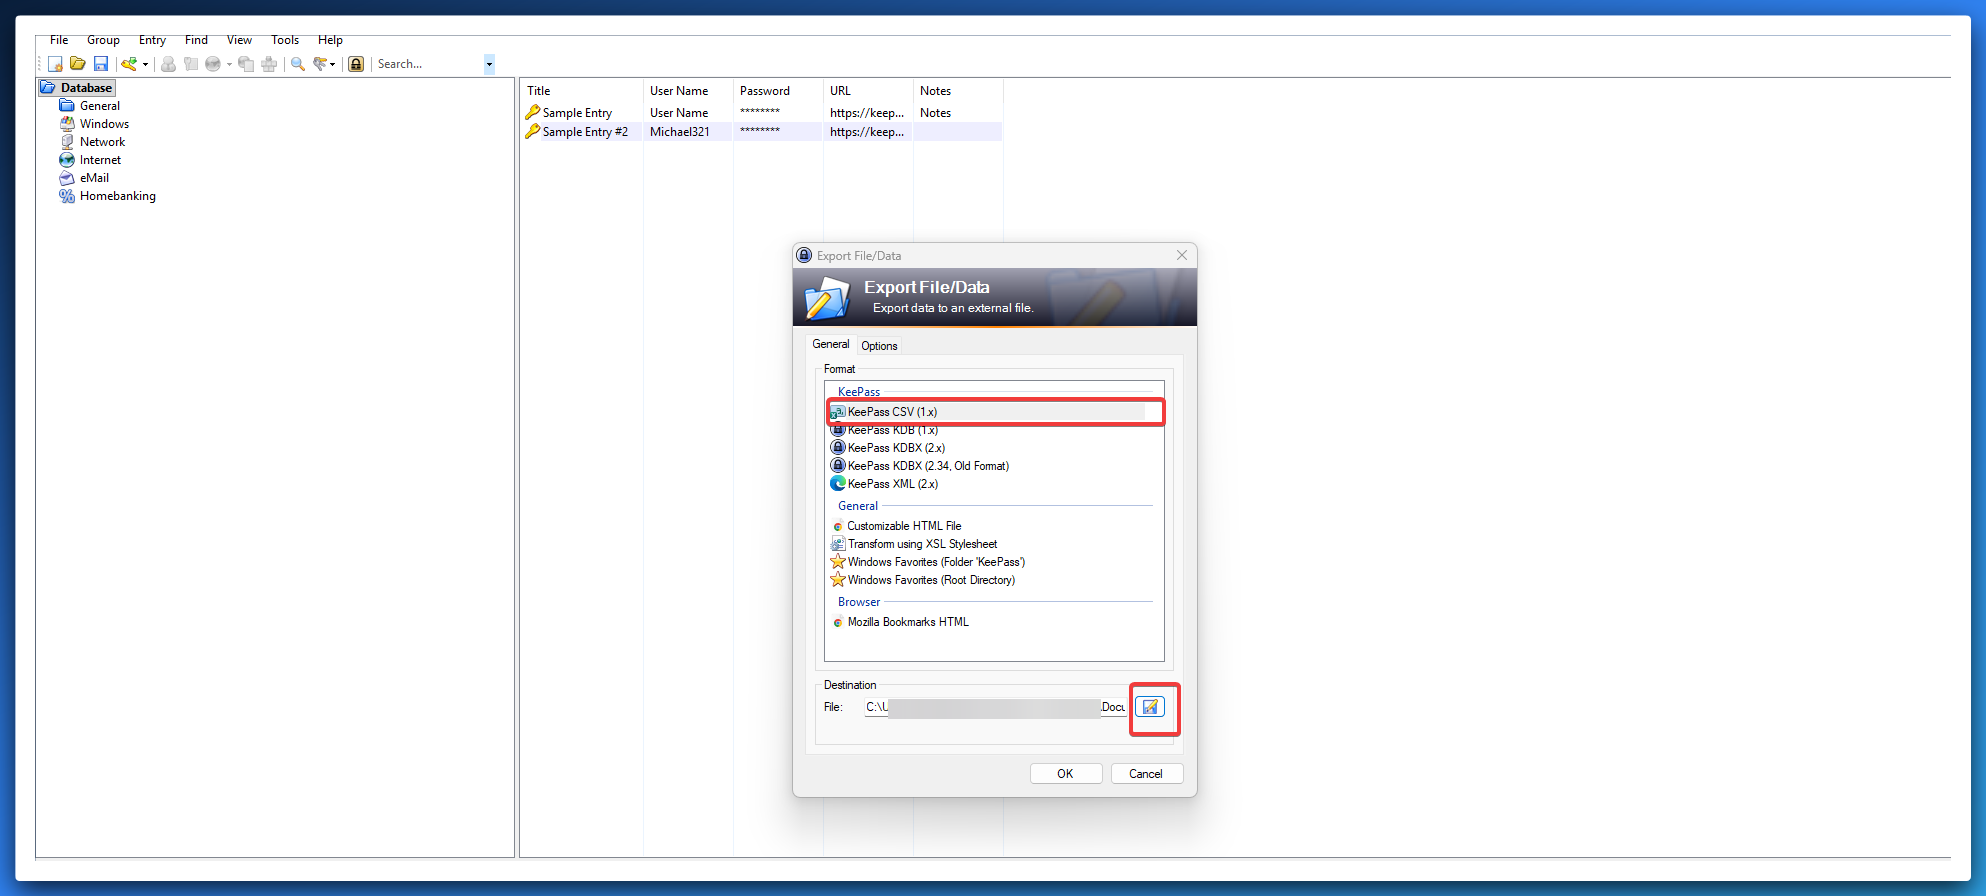The image size is (1986, 896).
Task: Save the database with the floppy icon
Action: pos(100,64)
